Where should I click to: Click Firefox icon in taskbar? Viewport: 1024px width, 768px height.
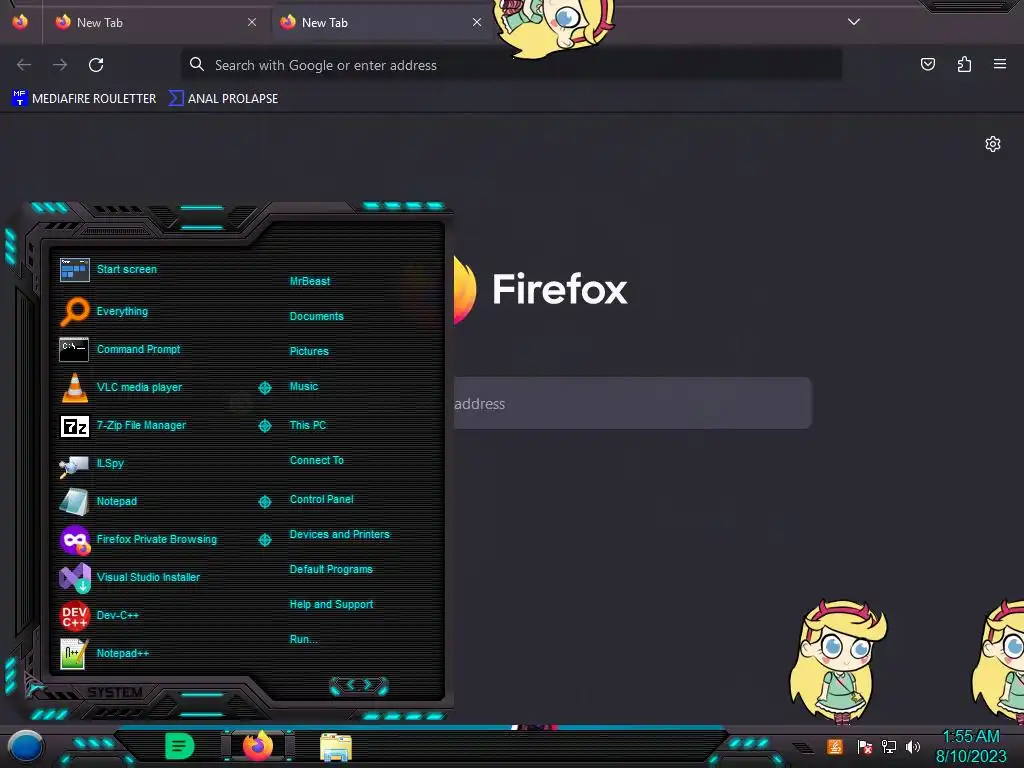[257, 746]
